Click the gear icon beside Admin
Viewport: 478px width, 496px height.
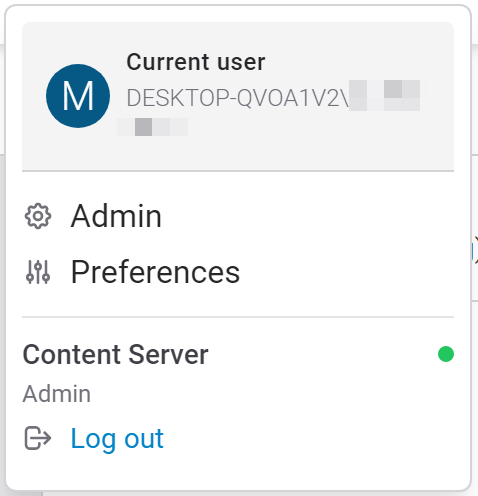tap(38, 216)
